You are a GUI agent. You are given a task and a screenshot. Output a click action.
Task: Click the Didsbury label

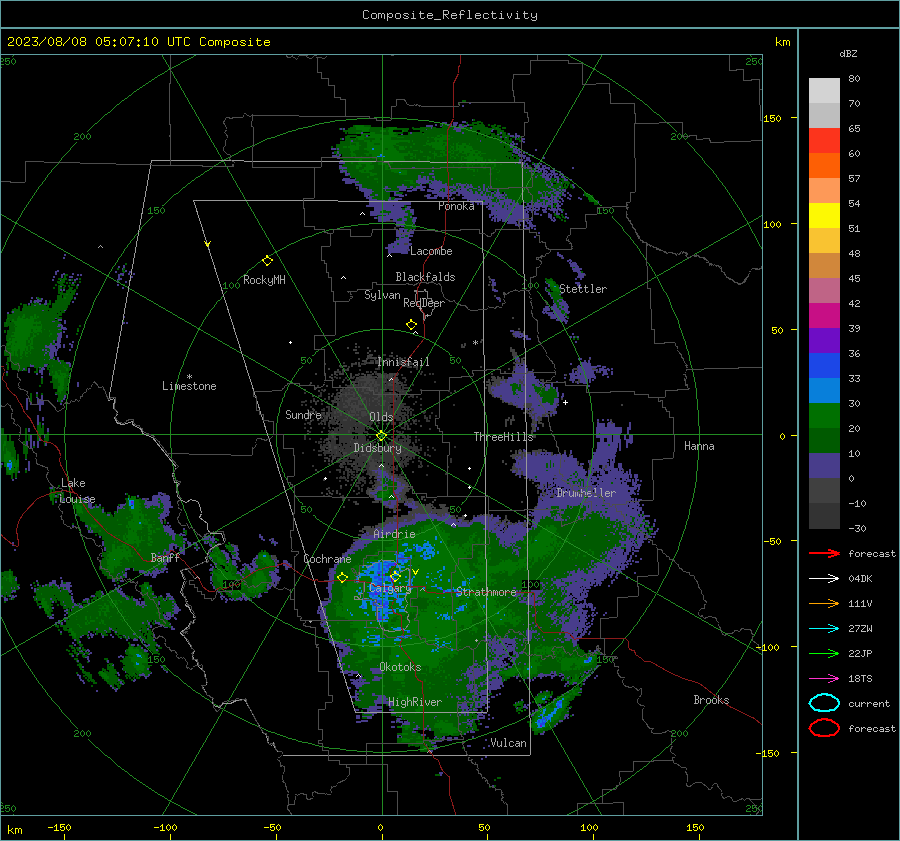378,448
